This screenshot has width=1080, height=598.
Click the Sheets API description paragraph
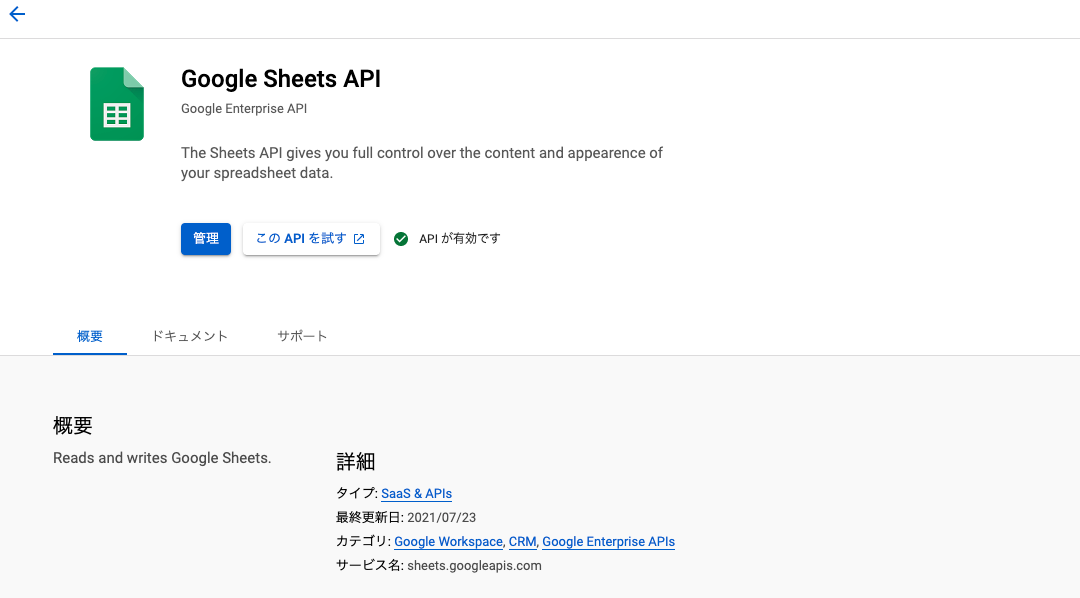point(422,163)
